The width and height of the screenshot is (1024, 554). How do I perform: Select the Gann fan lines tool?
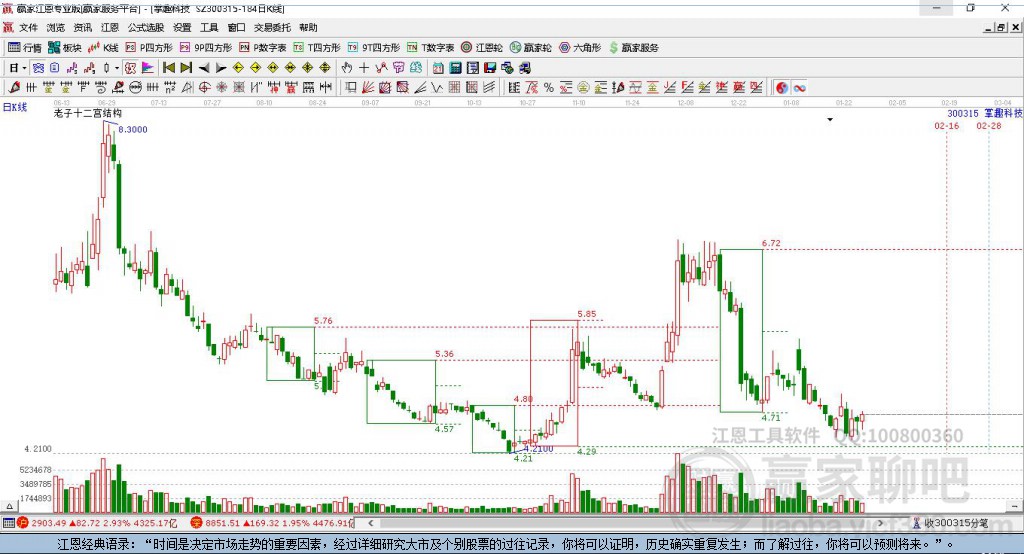[x=368, y=88]
